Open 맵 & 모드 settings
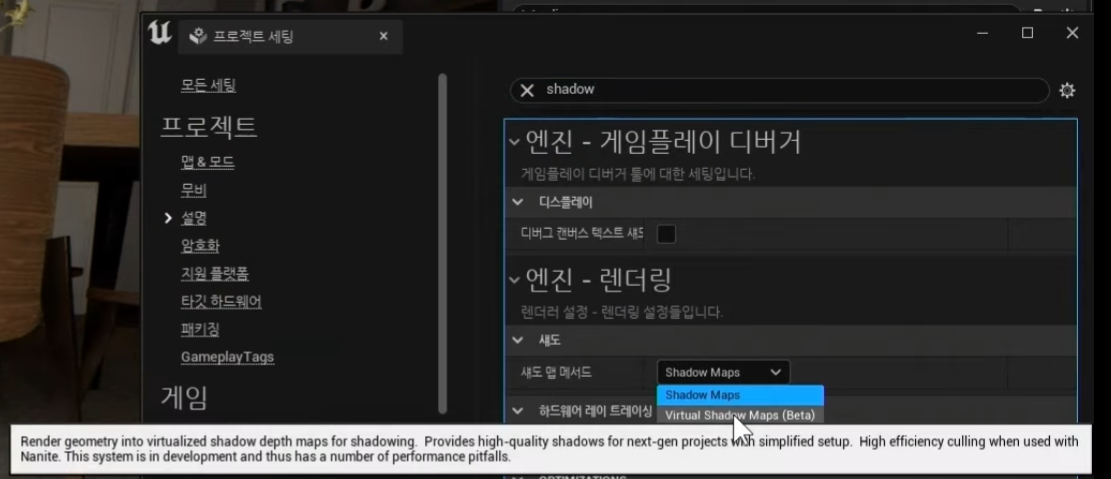This screenshot has width=1111, height=479. [x=208, y=162]
